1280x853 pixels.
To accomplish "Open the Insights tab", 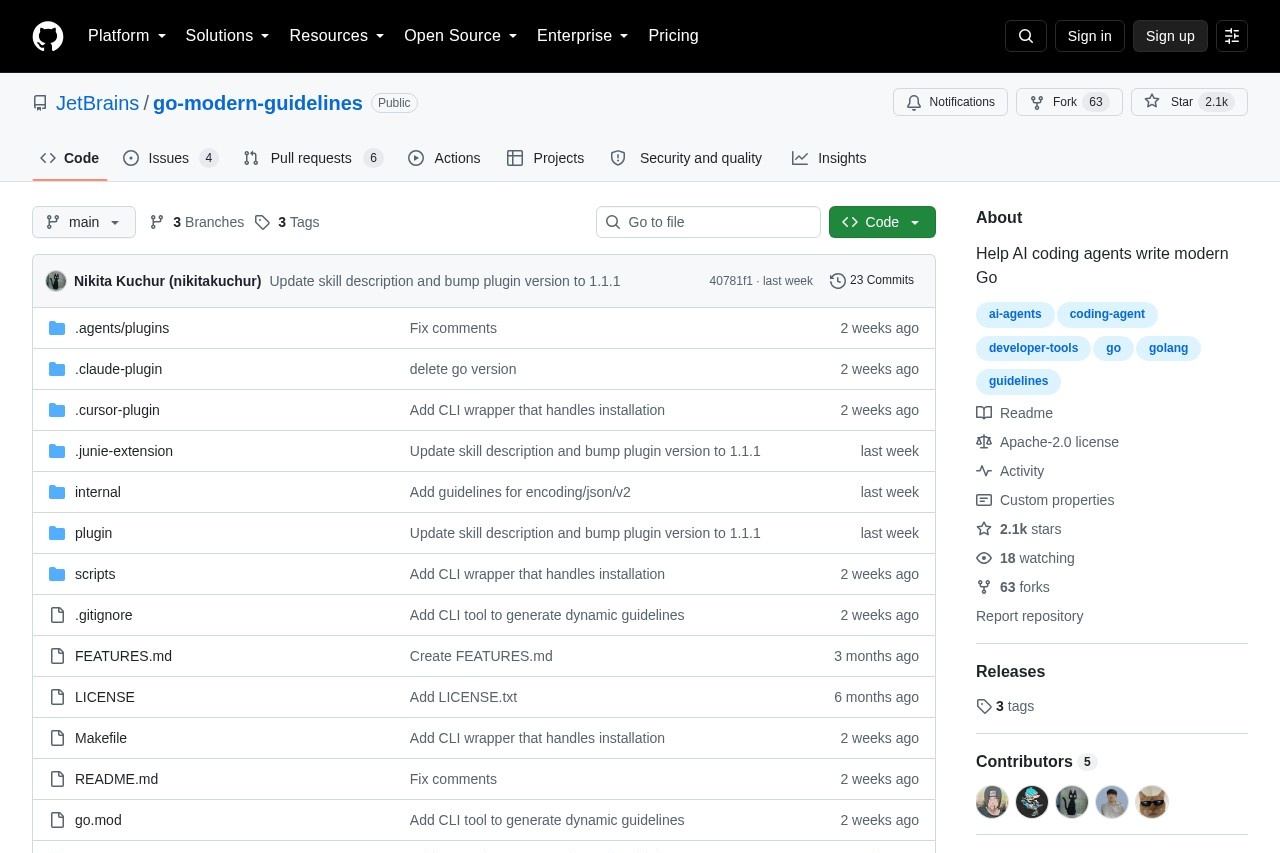I will pos(829,158).
